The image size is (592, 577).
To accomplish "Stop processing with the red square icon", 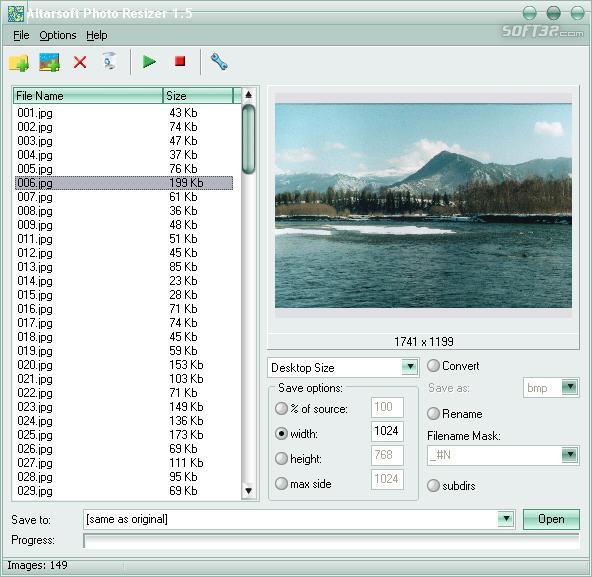I will pyautogui.click(x=180, y=61).
